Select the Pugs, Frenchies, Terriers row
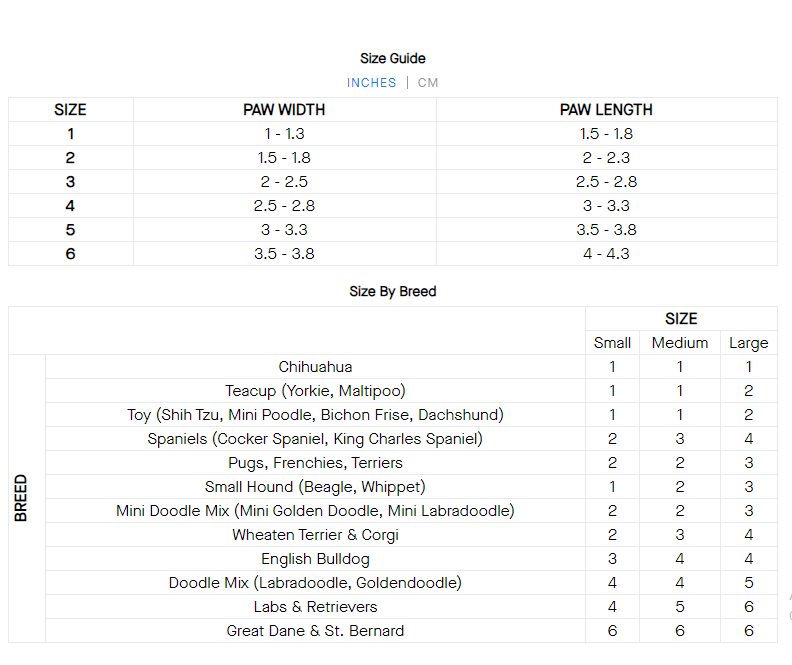Image resolution: width=792 pixels, height=665 pixels. pyautogui.click(x=315, y=463)
